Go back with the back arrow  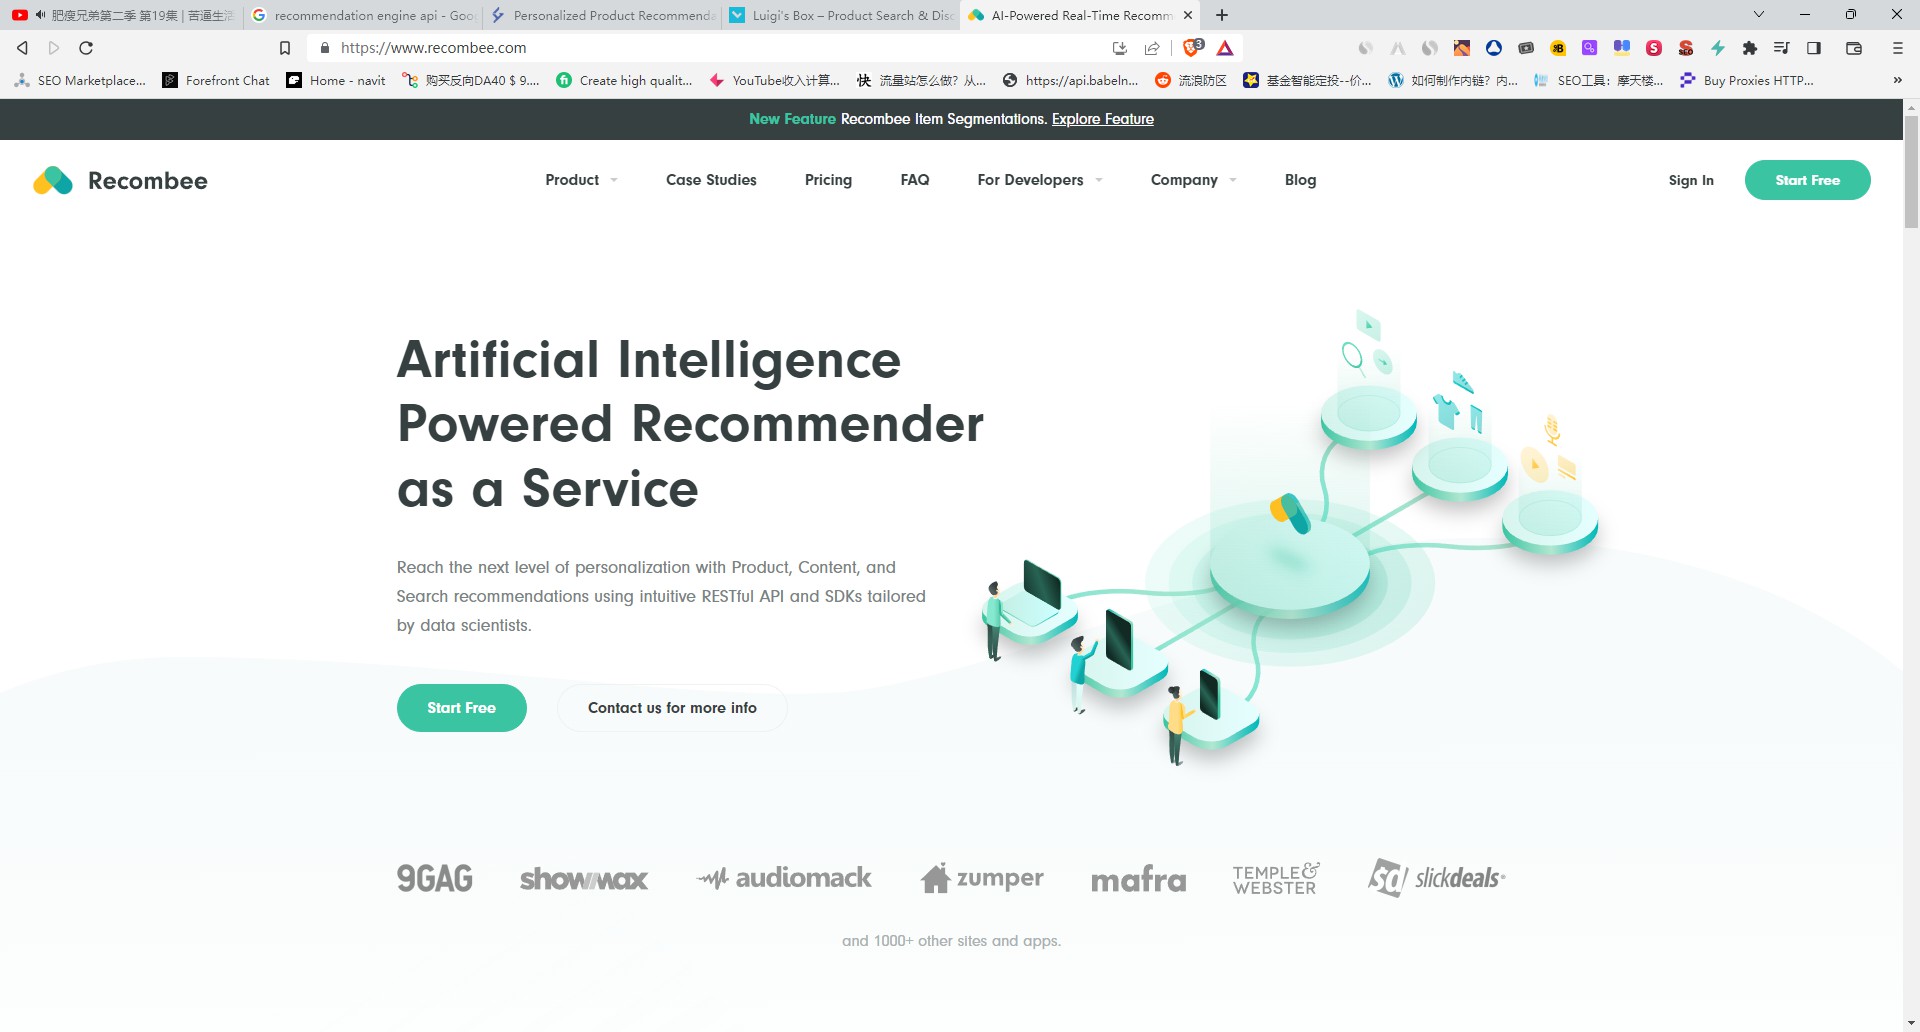click(22, 48)
